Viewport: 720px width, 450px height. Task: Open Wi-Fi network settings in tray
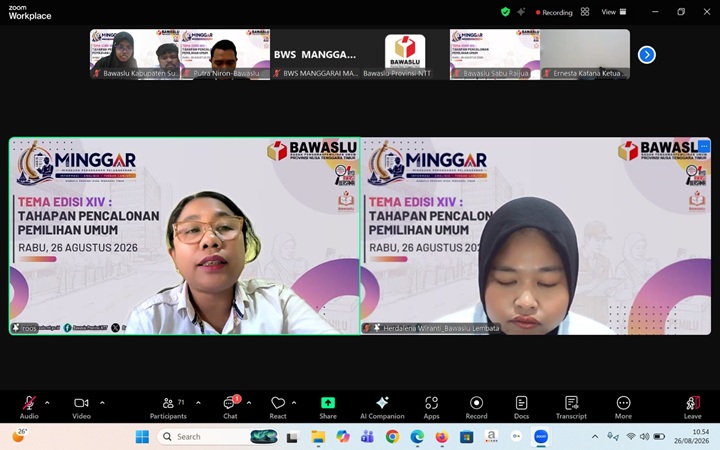[x=631, y=437]
